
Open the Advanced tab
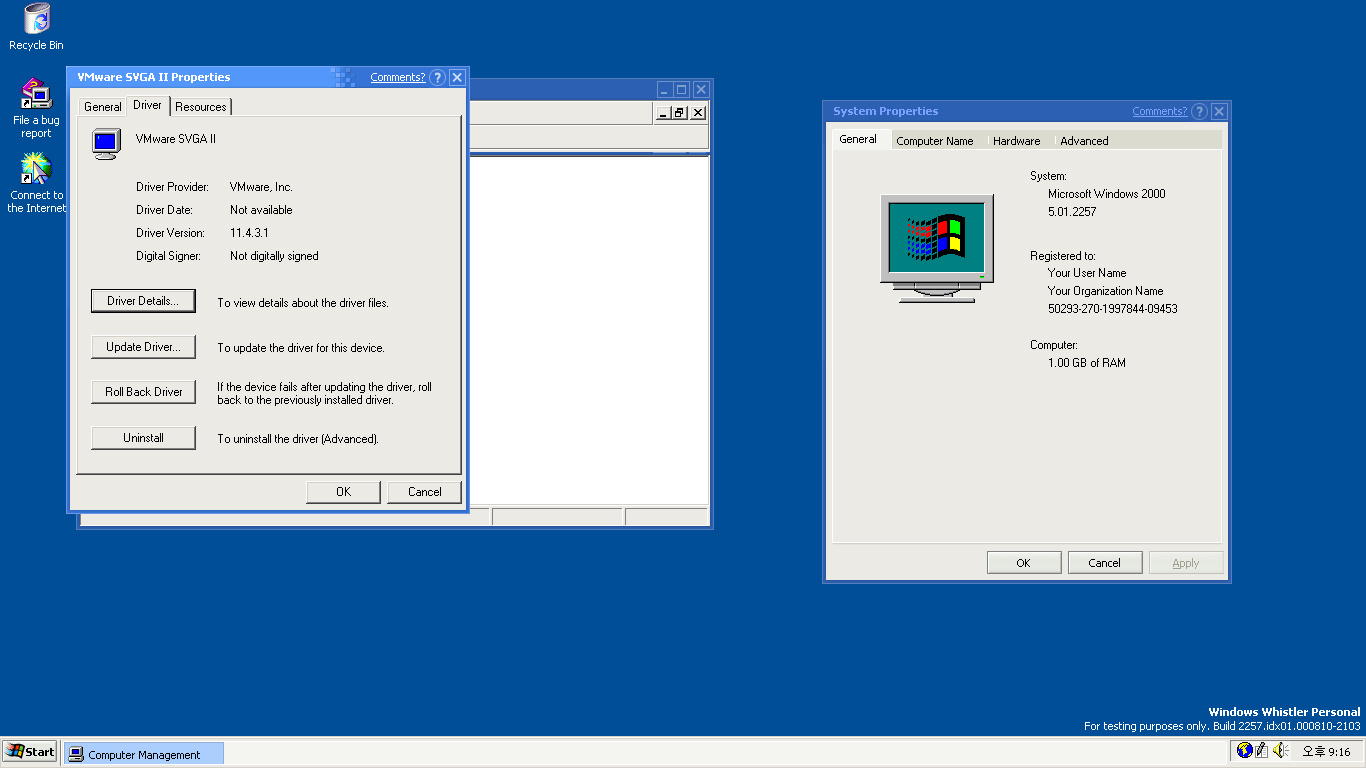[x=1084, y=141]
